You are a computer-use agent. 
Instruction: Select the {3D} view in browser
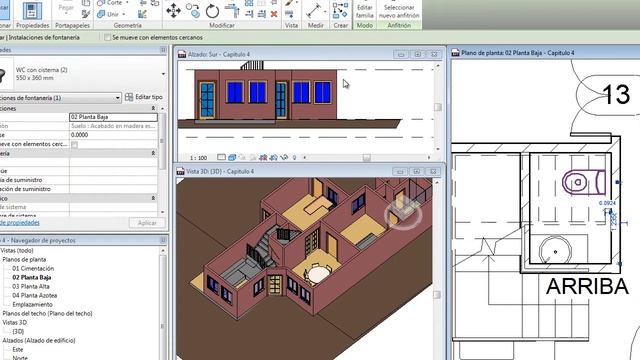pos(18,331)
